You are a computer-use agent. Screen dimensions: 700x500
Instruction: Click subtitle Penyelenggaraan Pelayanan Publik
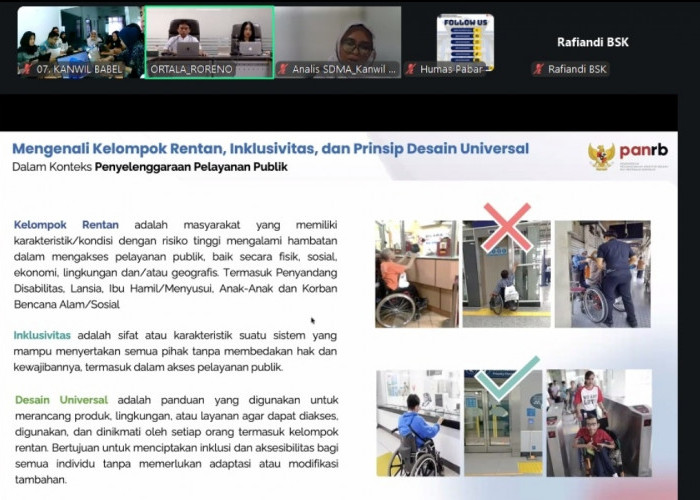[191, 167]
